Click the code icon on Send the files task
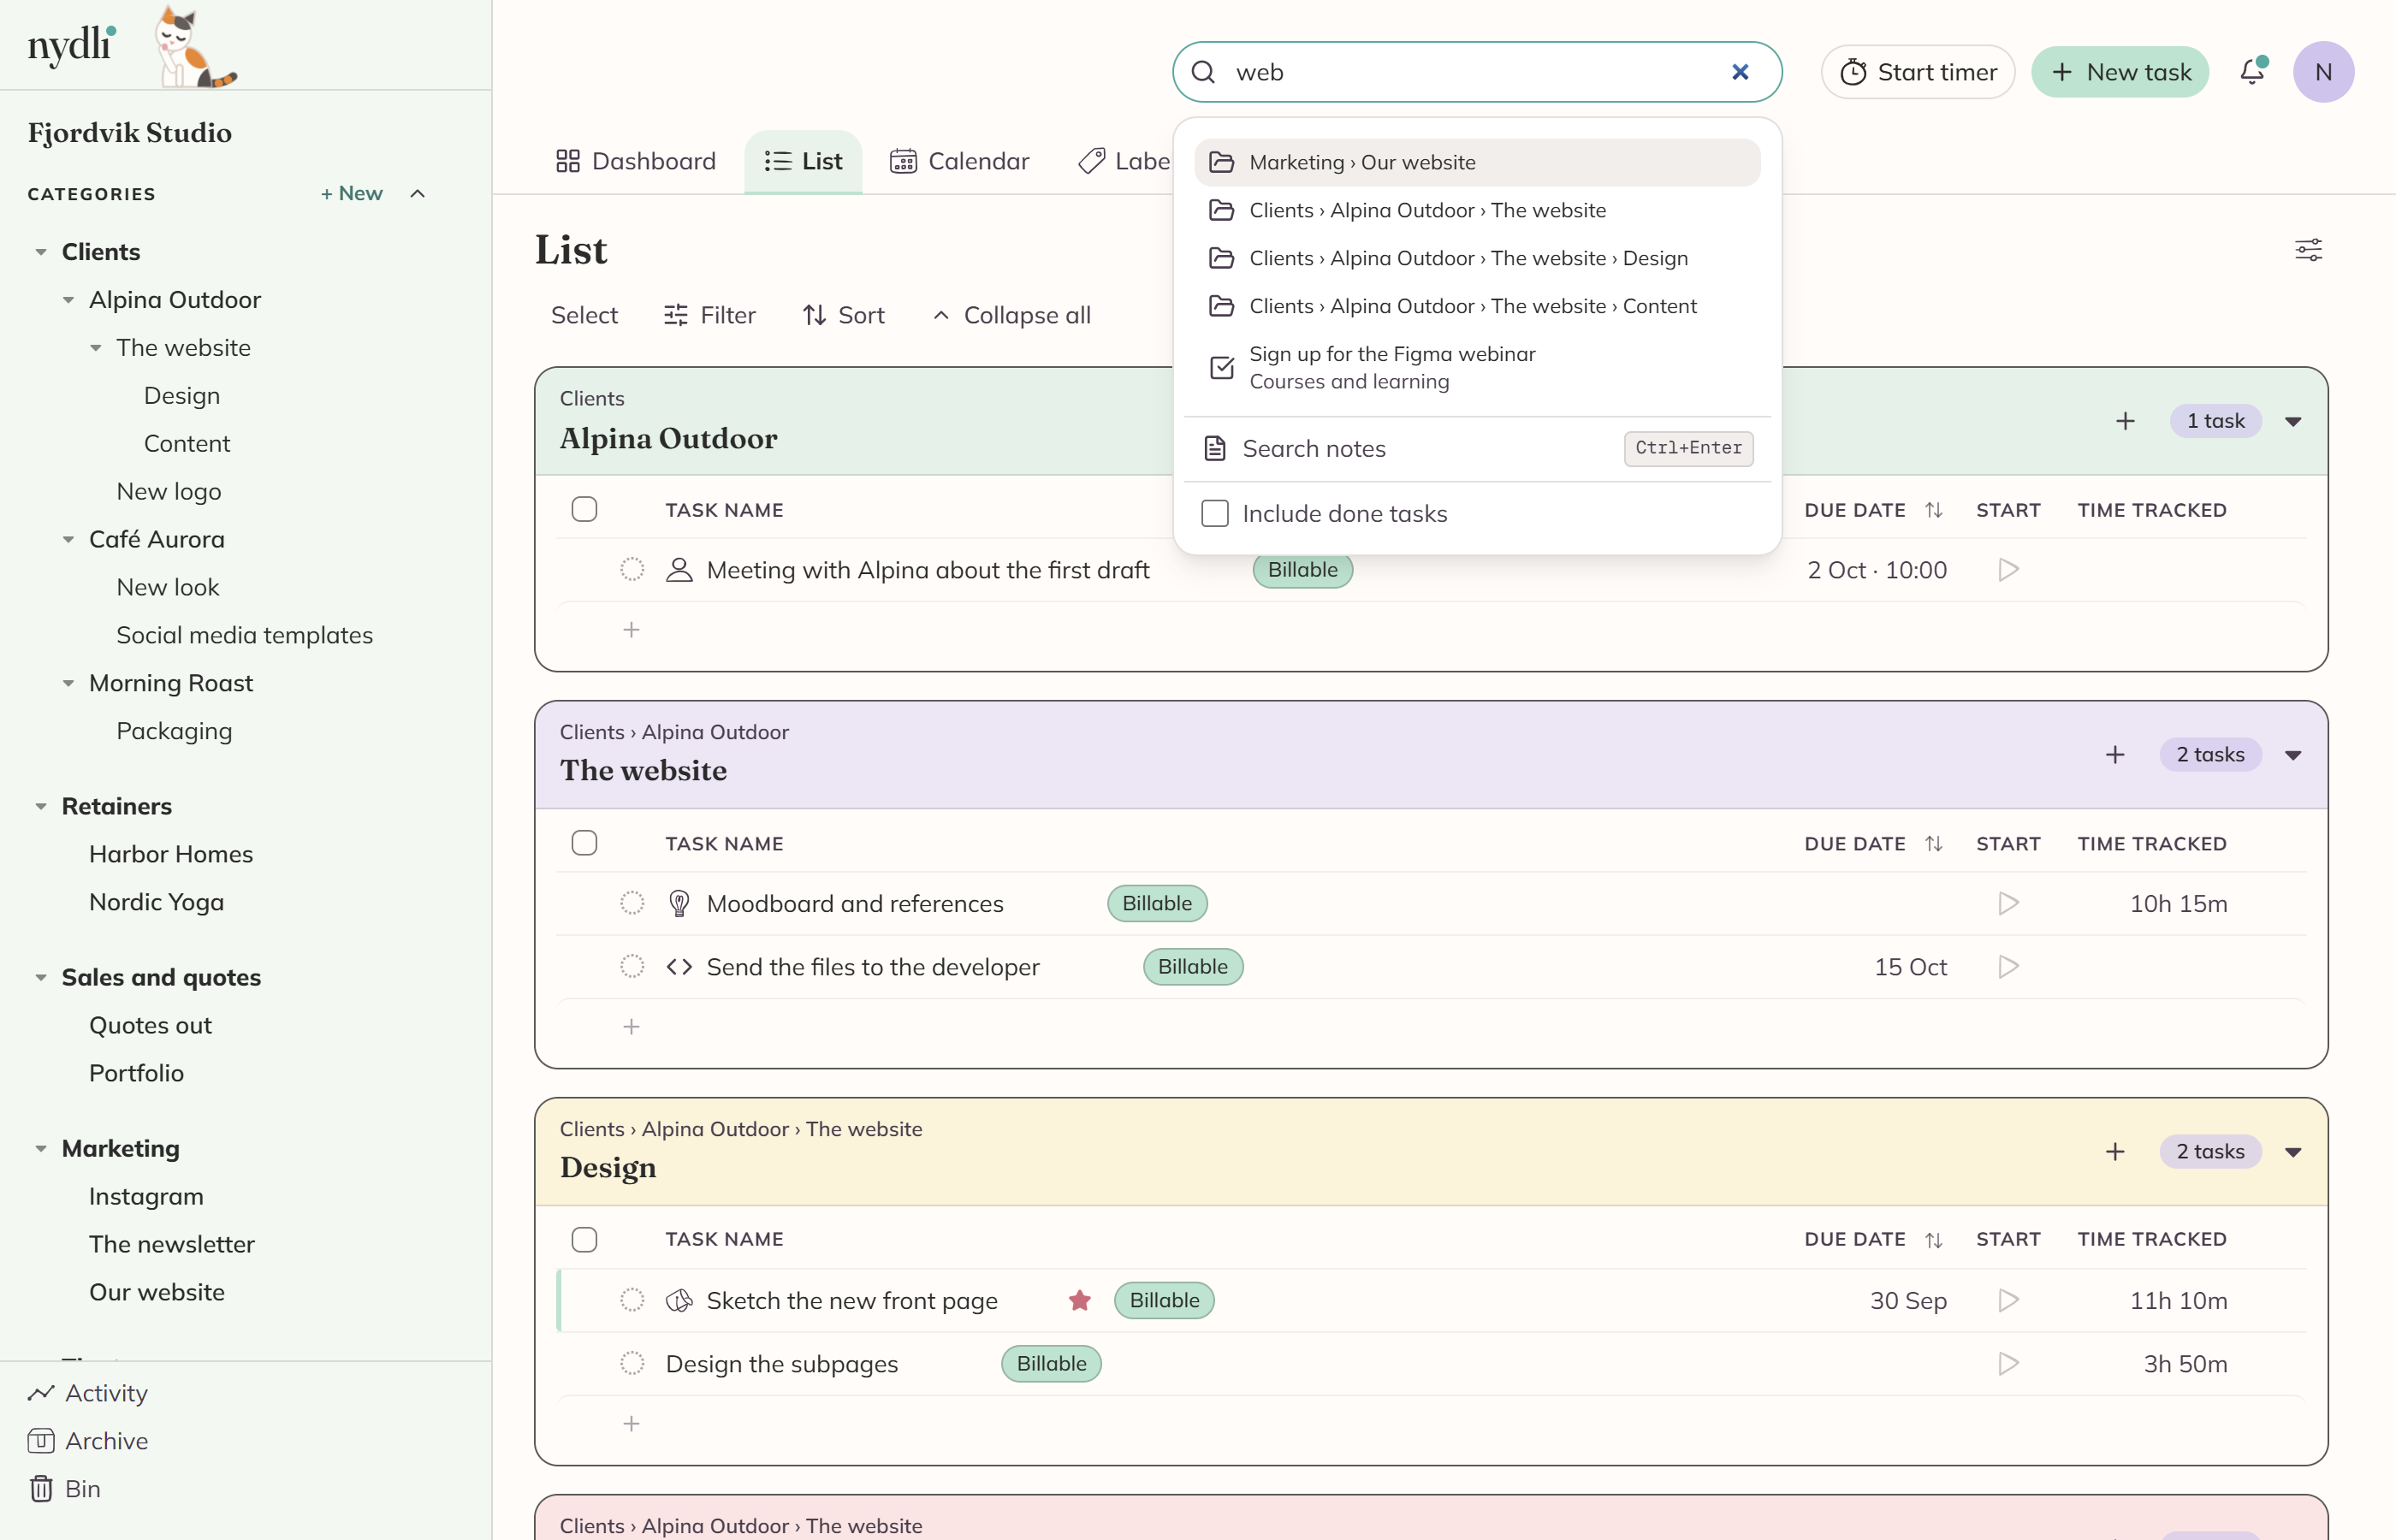The width and height of the screenshot is (2396, 1540). click(679, 966)
